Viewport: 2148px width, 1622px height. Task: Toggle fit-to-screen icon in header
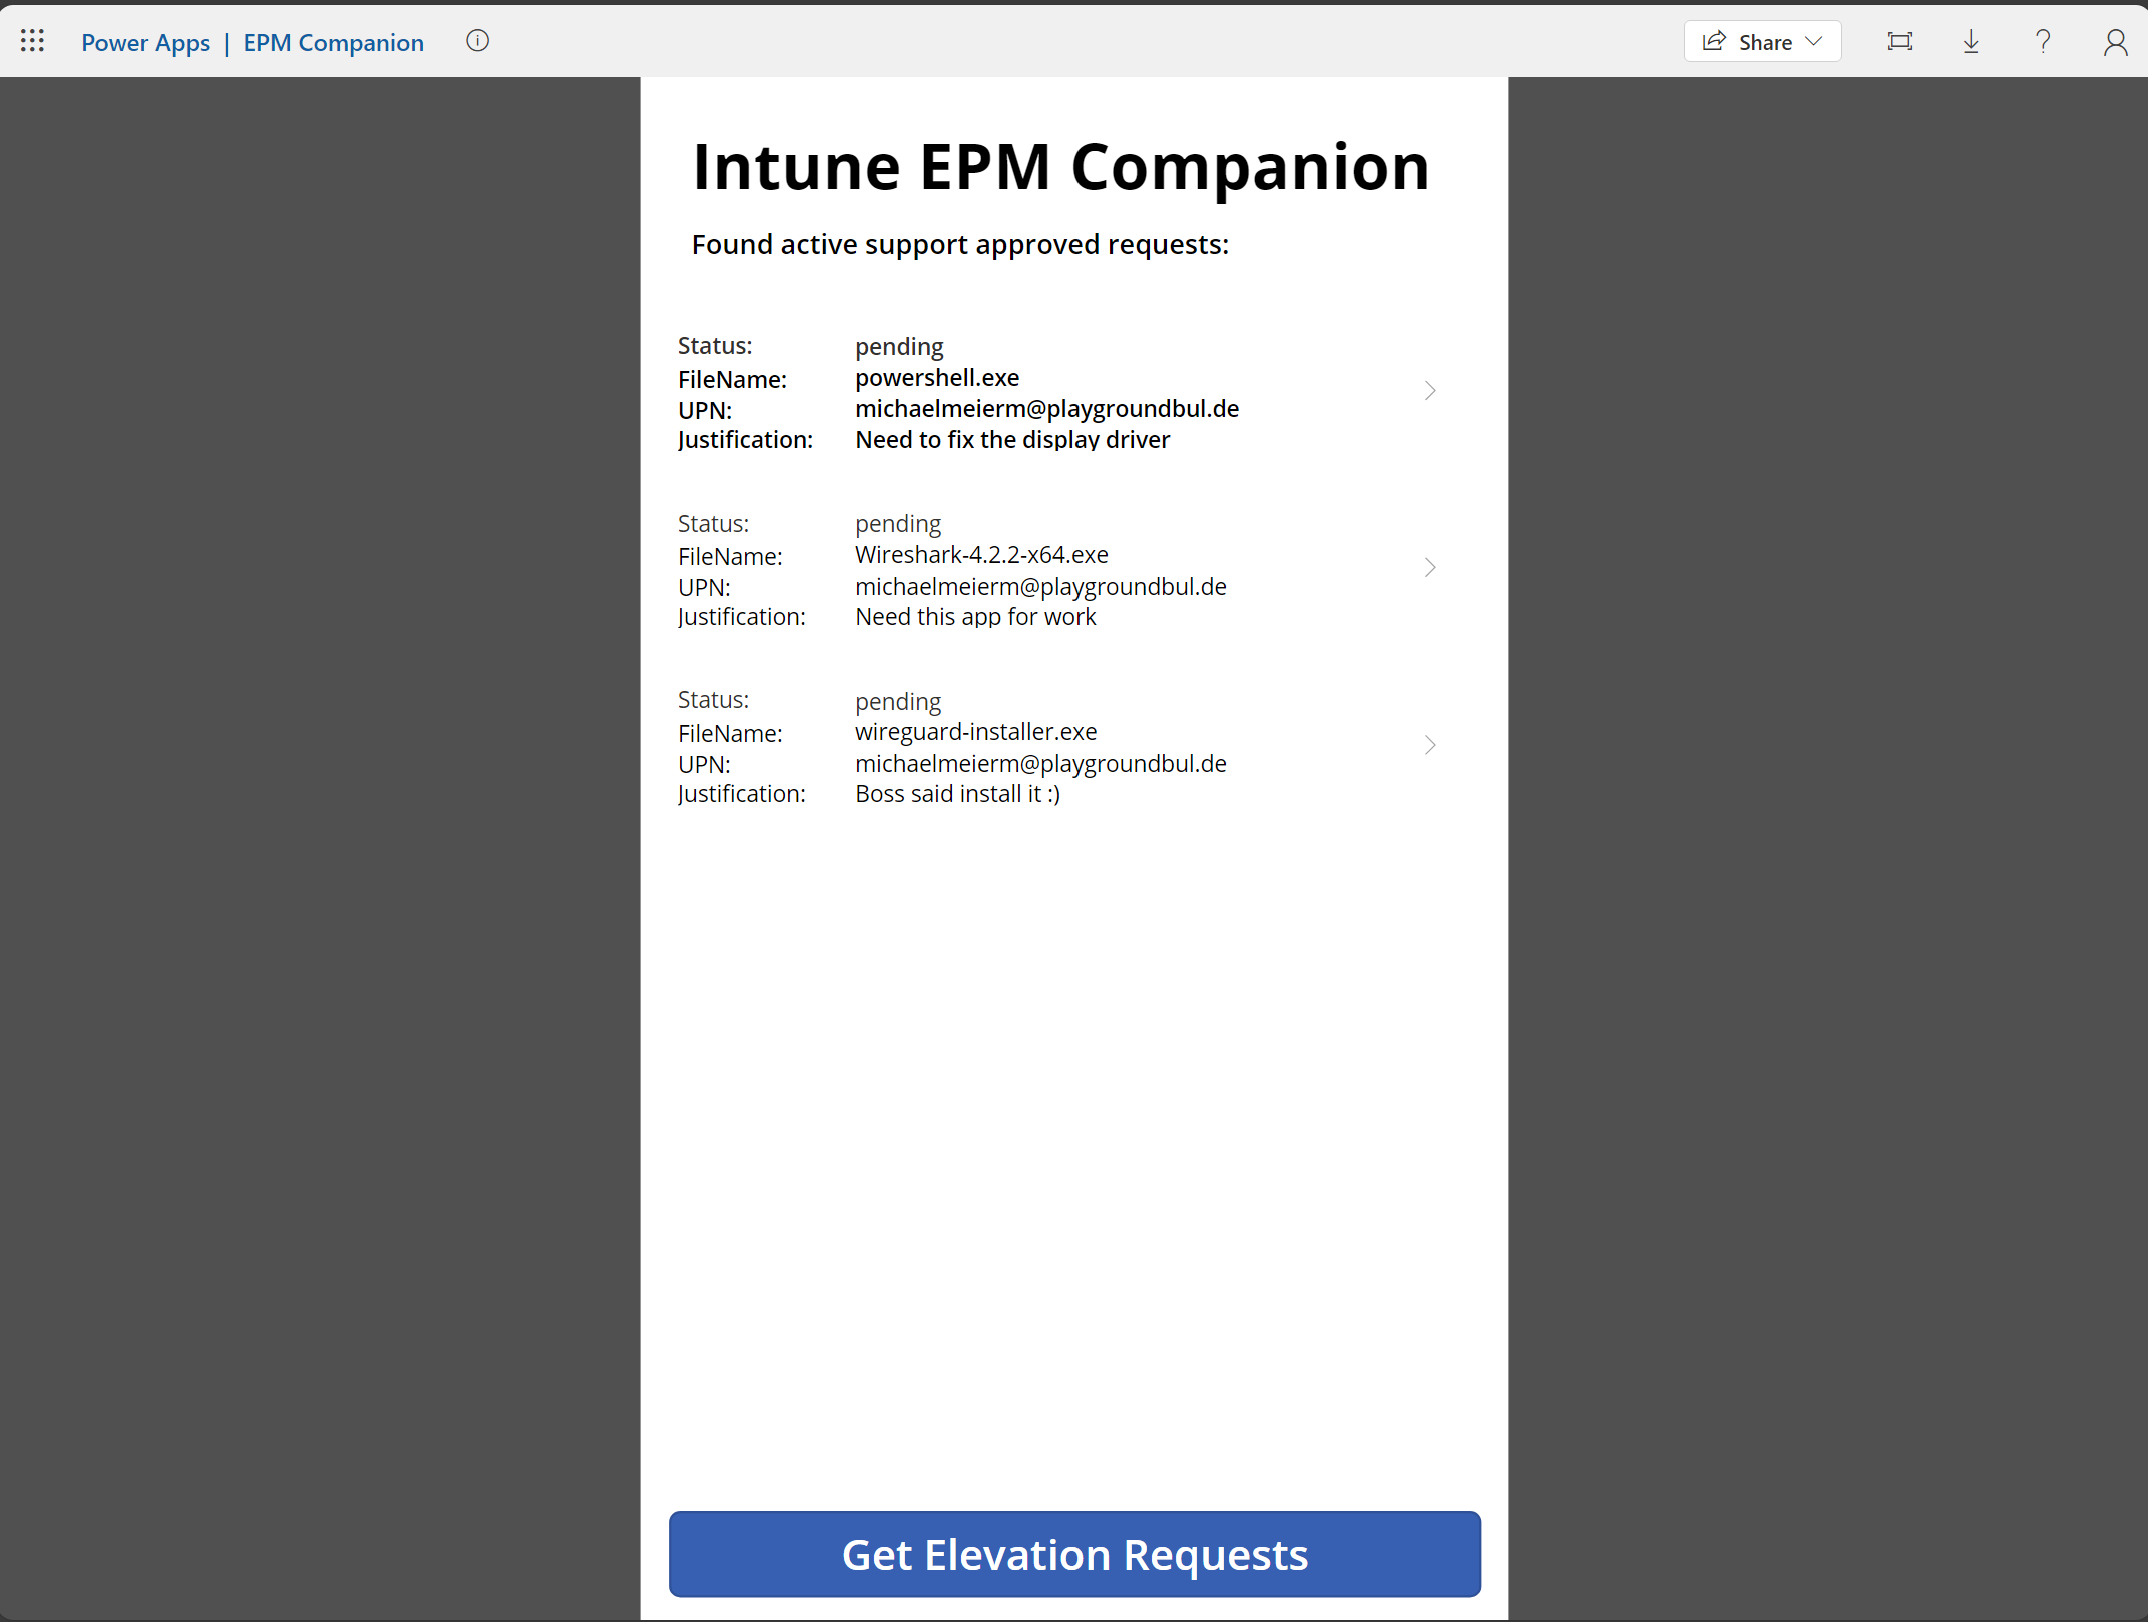coord(1899,42)
